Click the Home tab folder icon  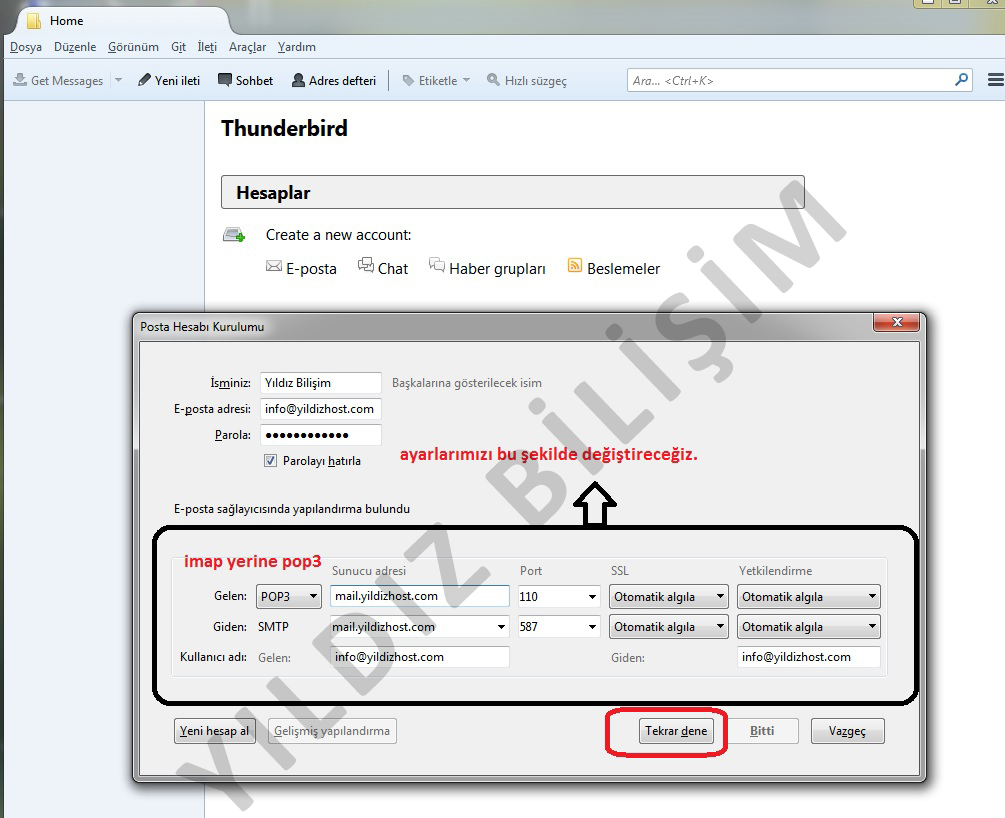(33, 21)
